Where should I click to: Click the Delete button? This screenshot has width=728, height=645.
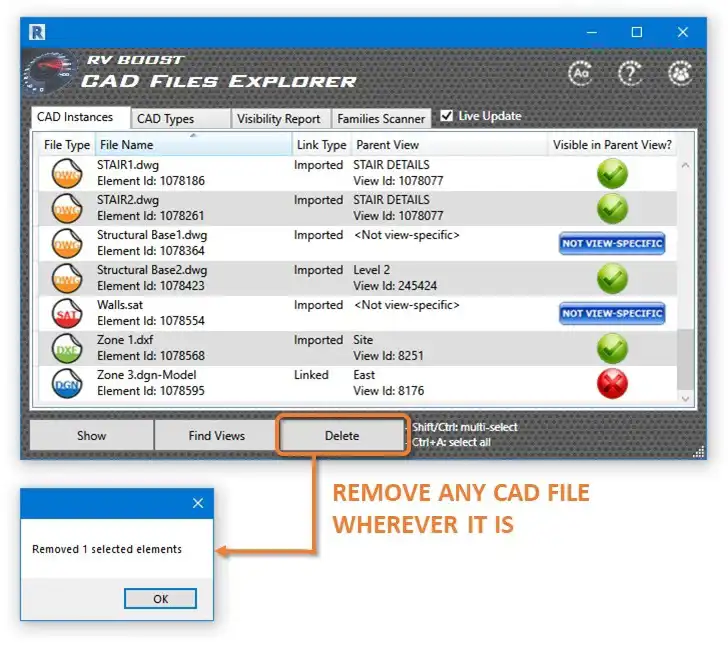pyautogui.click(x=342, y=435)
